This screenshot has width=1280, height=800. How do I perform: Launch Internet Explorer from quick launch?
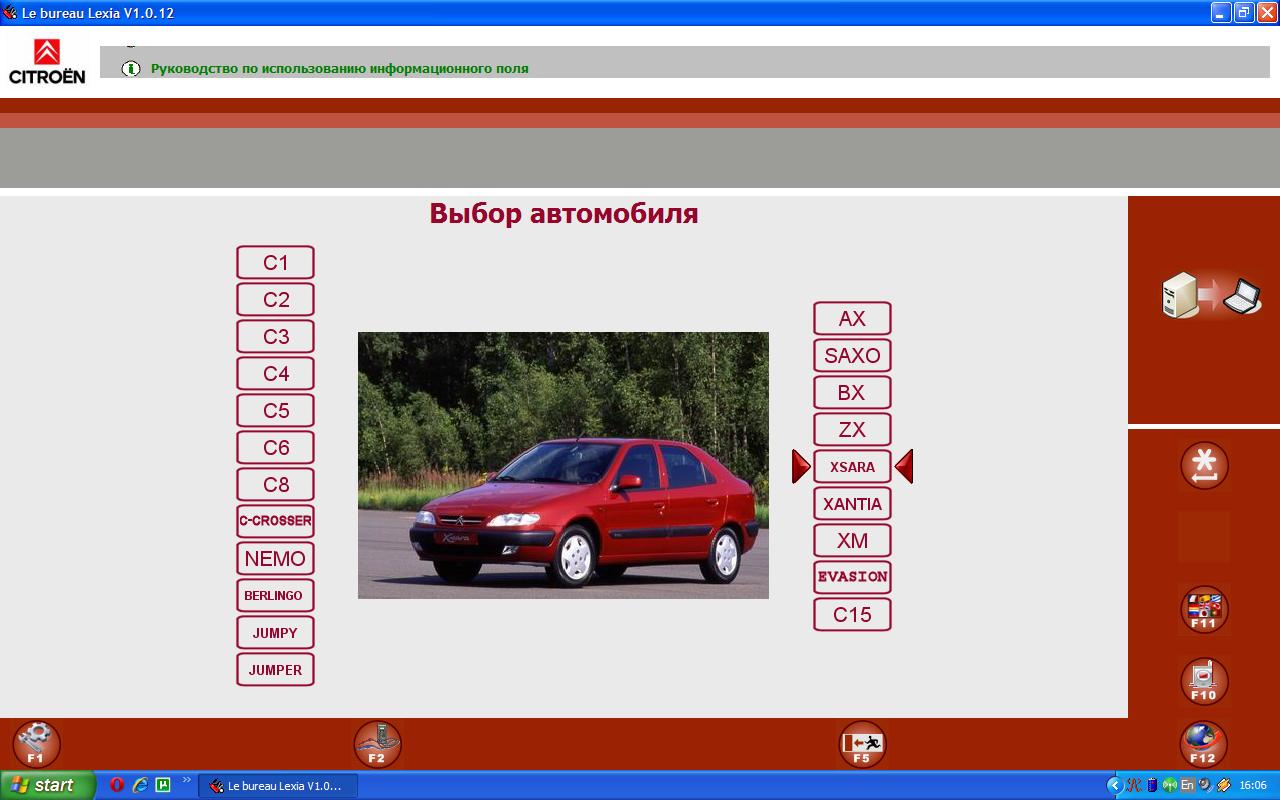pos(140,785)
